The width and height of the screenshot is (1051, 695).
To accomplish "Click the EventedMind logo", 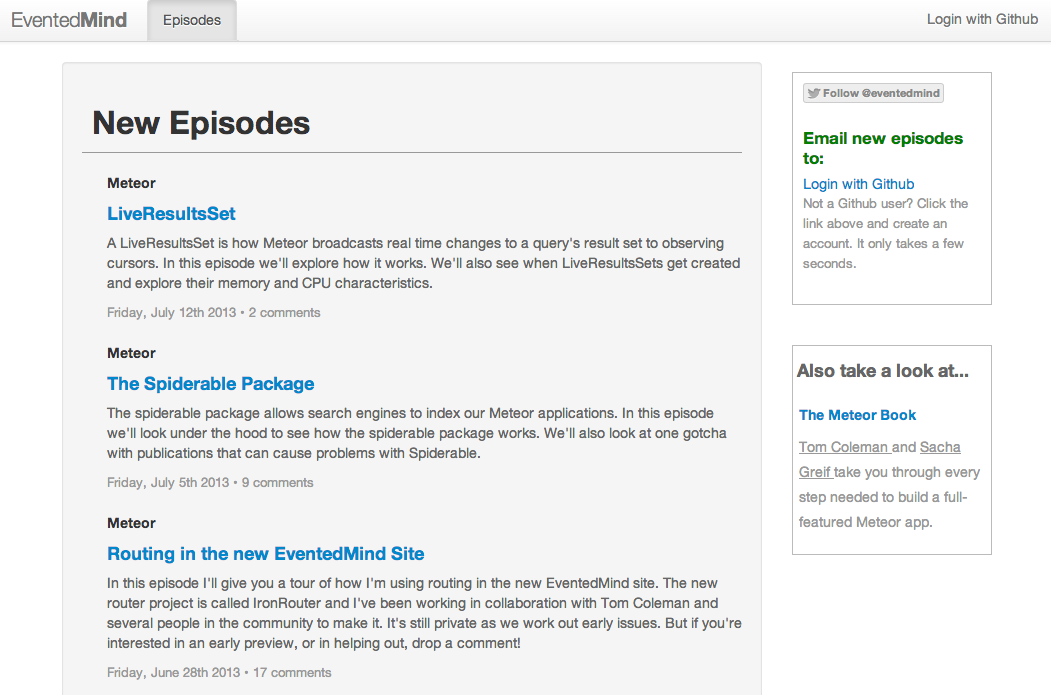I will (69, 20).
